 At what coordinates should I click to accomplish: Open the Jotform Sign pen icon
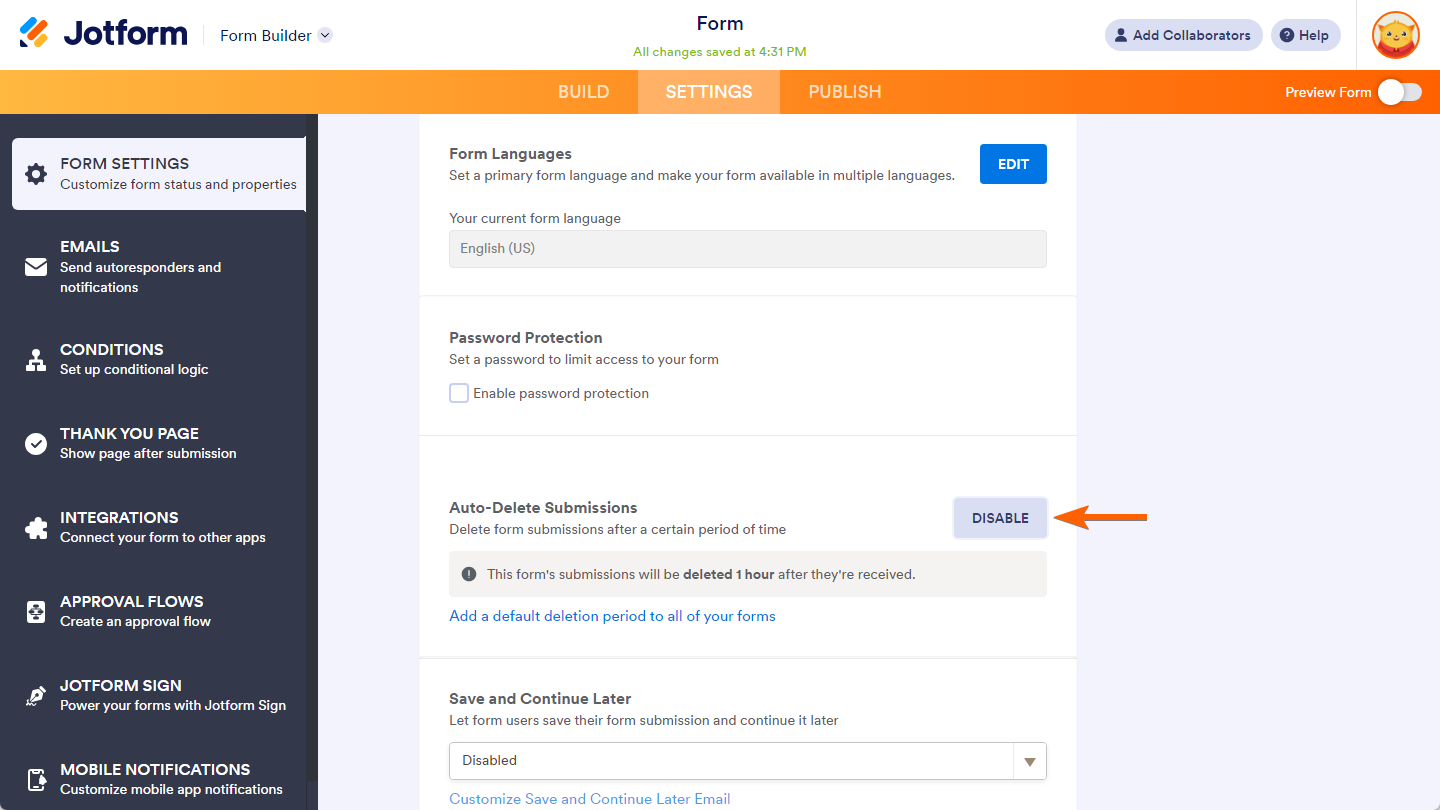click(x=36, y=696)
